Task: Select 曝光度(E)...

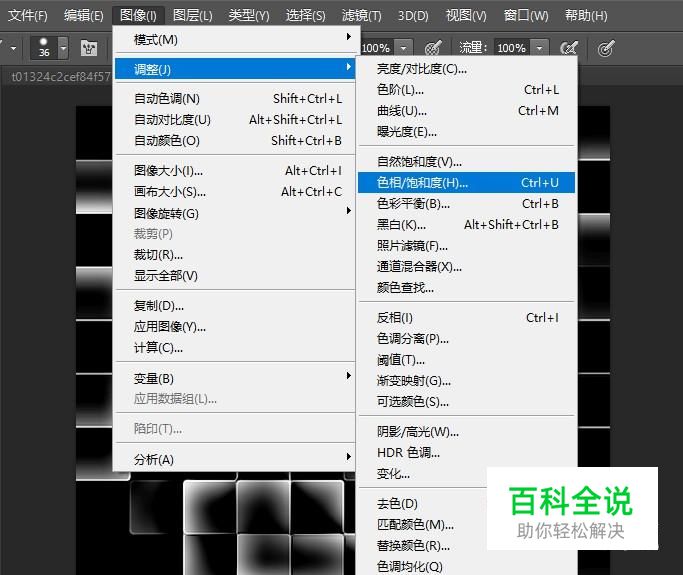Action: [x=467, y=132]
